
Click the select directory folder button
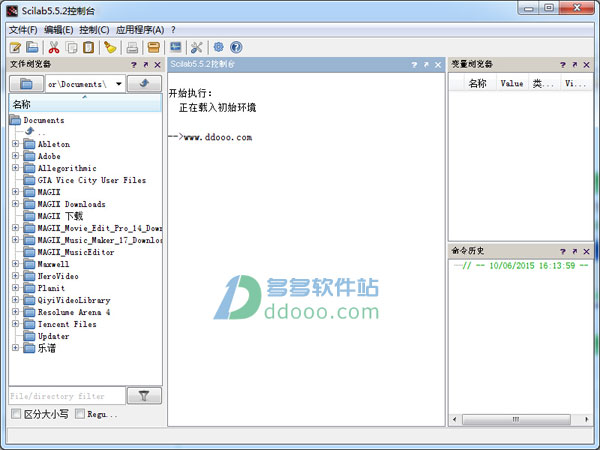[x=26, y=83]
